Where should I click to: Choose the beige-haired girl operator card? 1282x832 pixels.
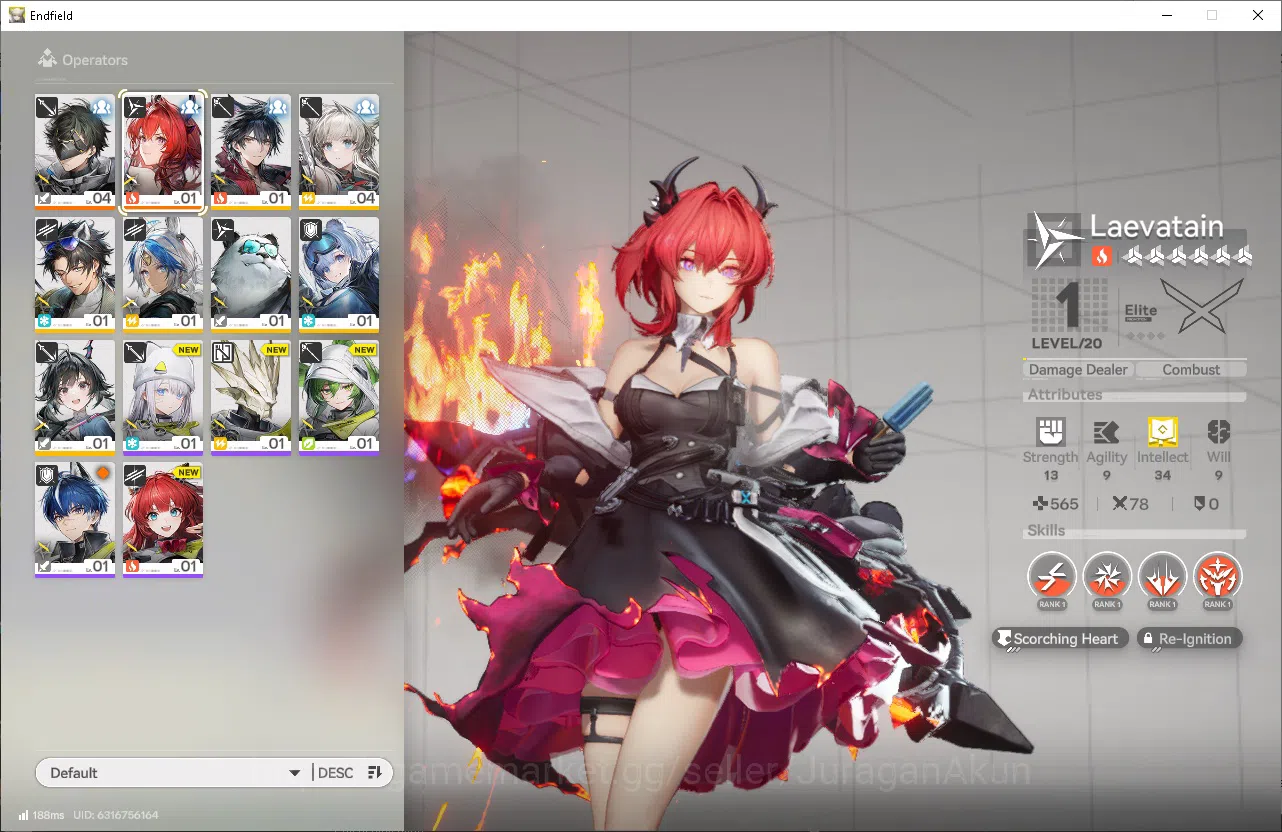click(x=339, y=150)
